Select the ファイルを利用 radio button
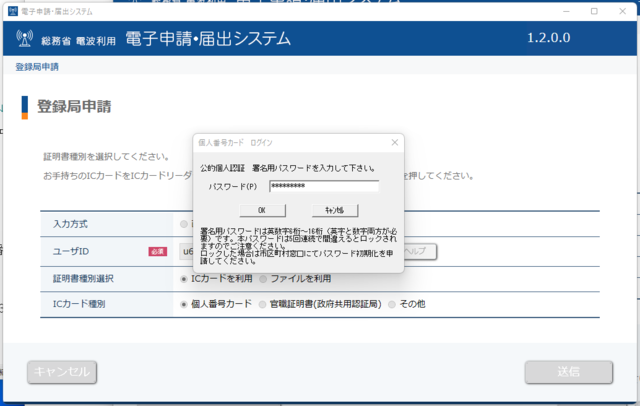Viewport: 640px width, 406px height. [263, 279]
